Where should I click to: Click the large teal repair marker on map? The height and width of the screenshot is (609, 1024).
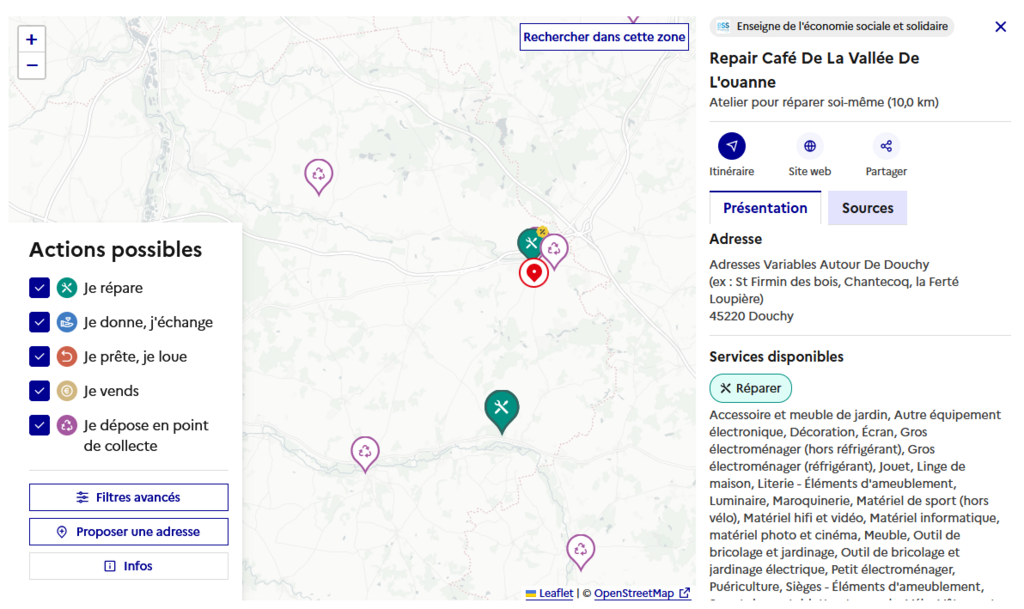coord(502,408)
